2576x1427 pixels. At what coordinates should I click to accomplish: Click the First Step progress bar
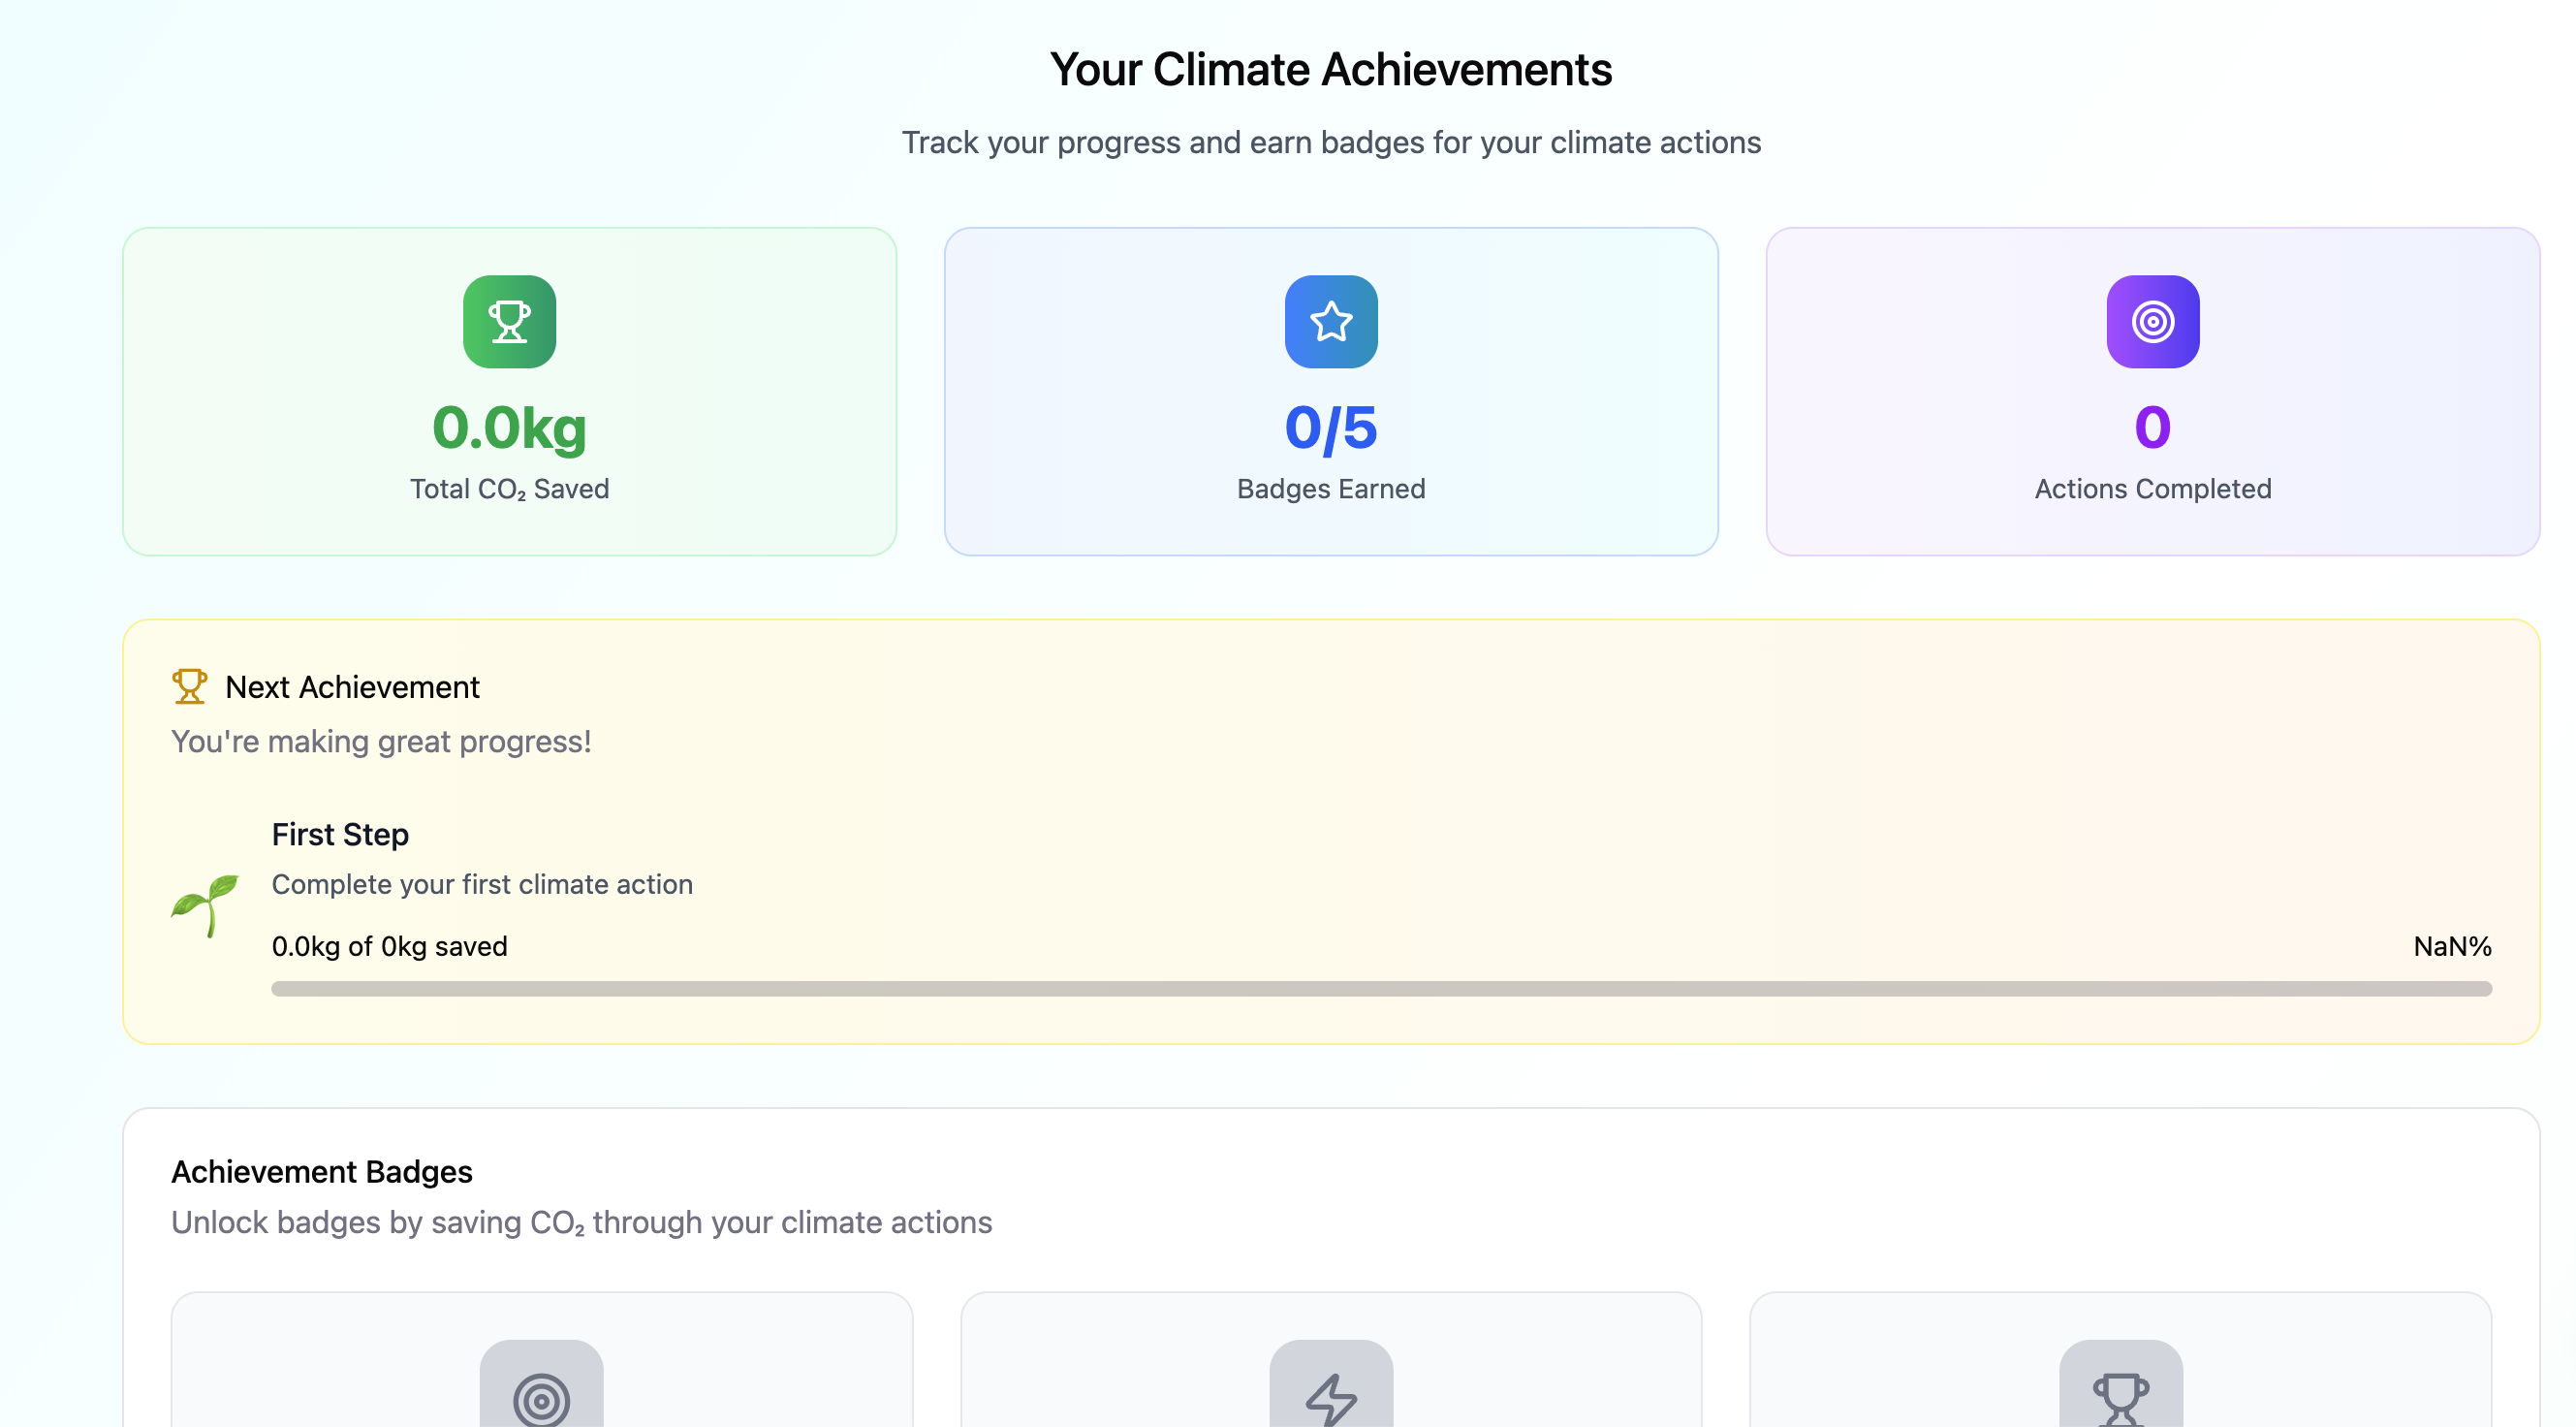(1380, 990)
